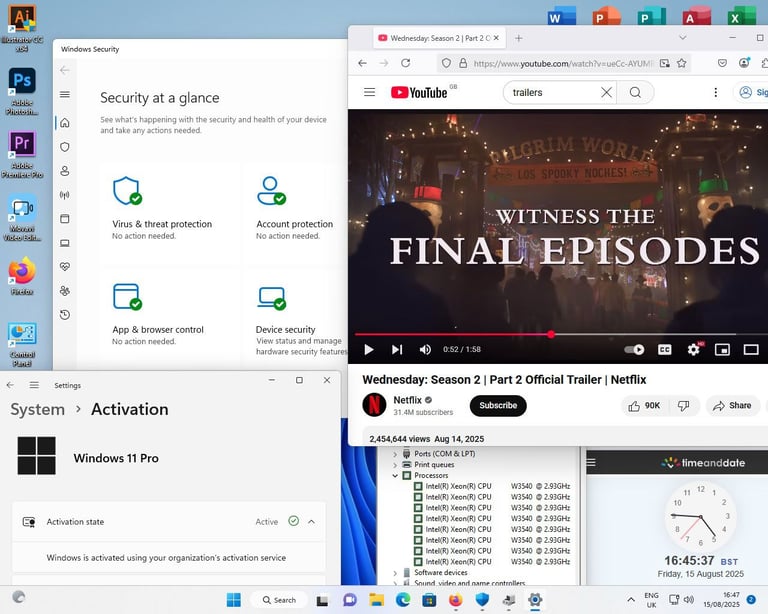The image size is (768, 614).
Task: Open App & browser control sidebar icon
Action: point(65,218)
